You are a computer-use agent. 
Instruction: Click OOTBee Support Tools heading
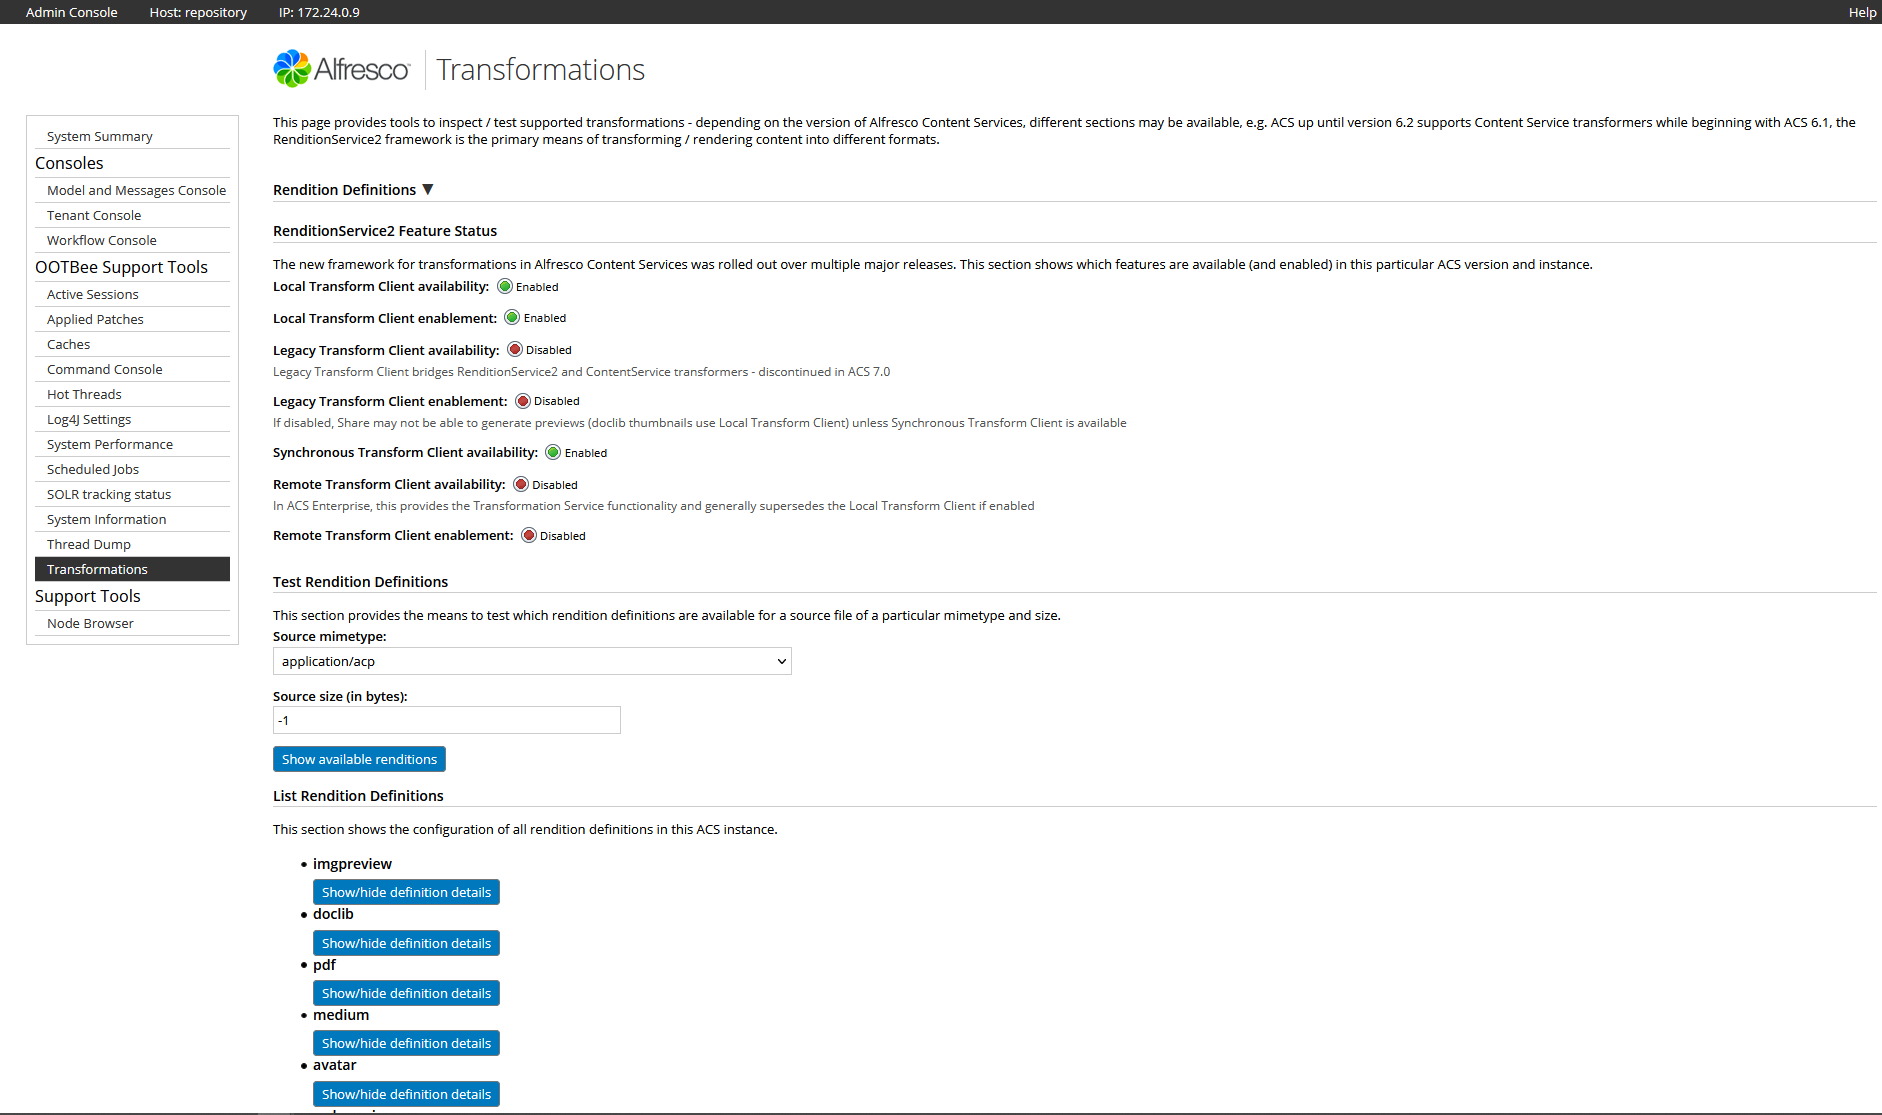(121, 267)
